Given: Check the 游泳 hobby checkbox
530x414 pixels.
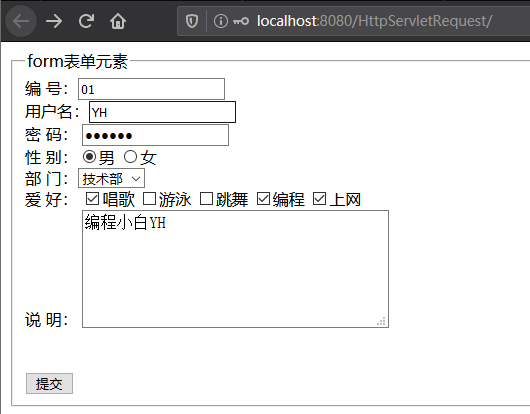Looking at the screenshot, I should [149, 199].
